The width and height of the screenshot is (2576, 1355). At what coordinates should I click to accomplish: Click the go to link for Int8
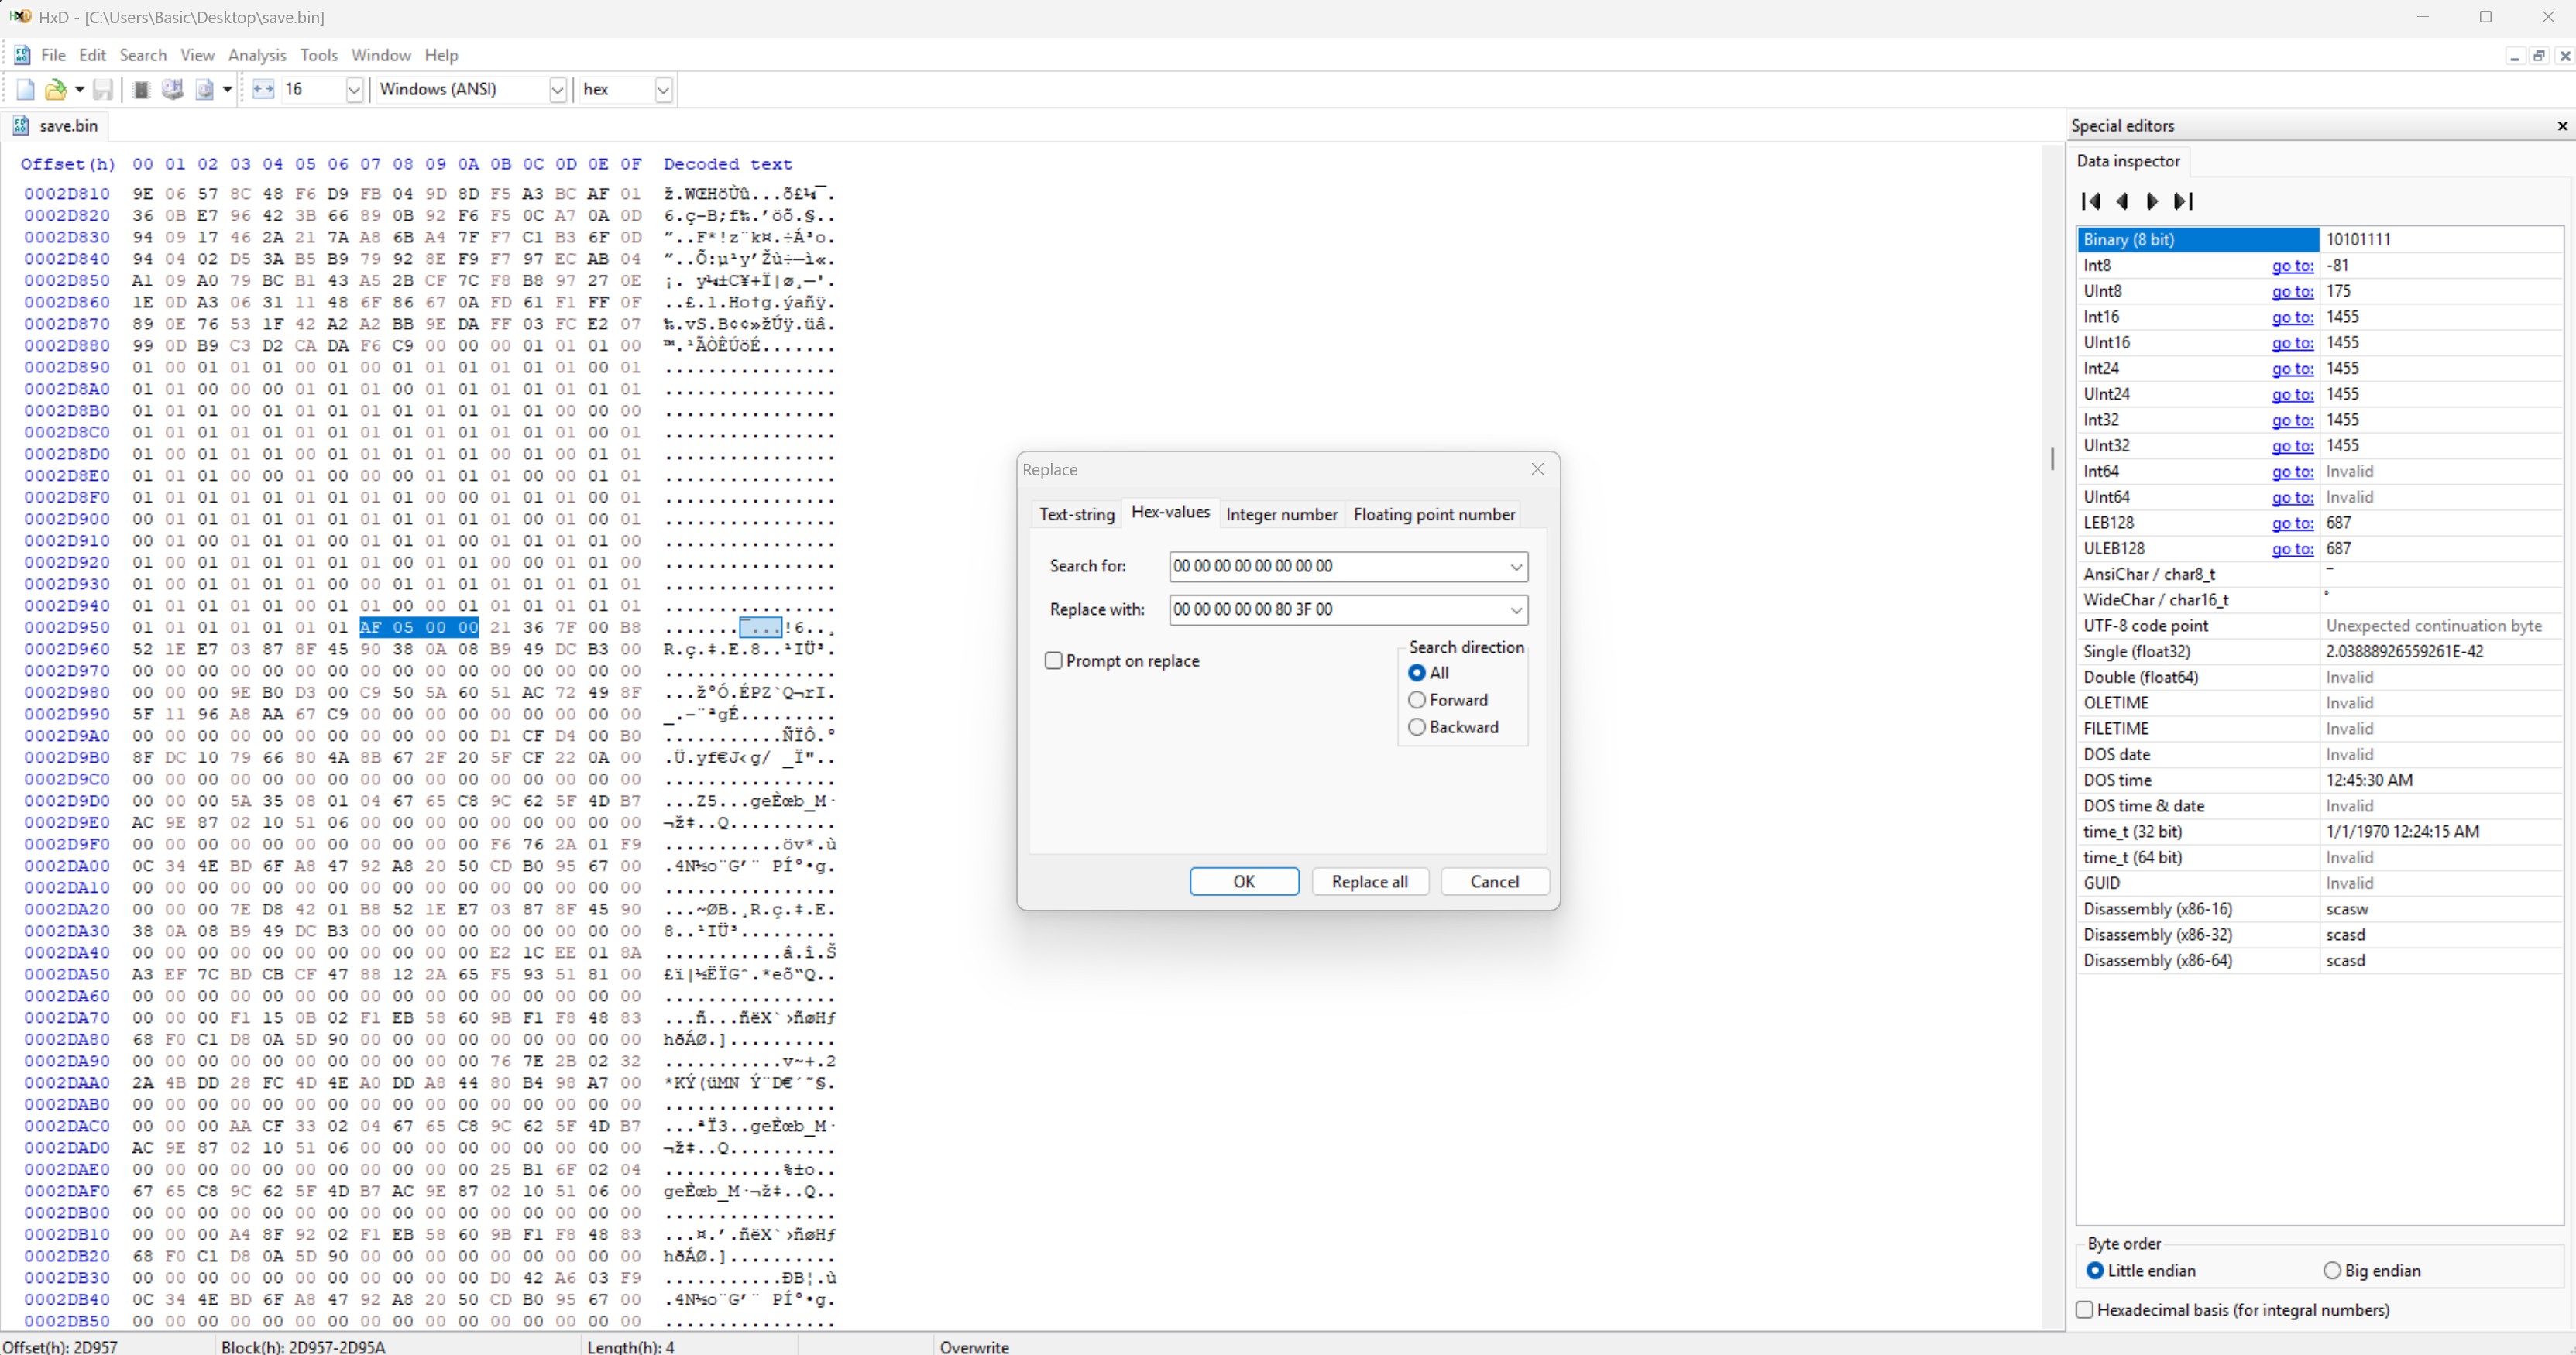tap(2292, 266)
